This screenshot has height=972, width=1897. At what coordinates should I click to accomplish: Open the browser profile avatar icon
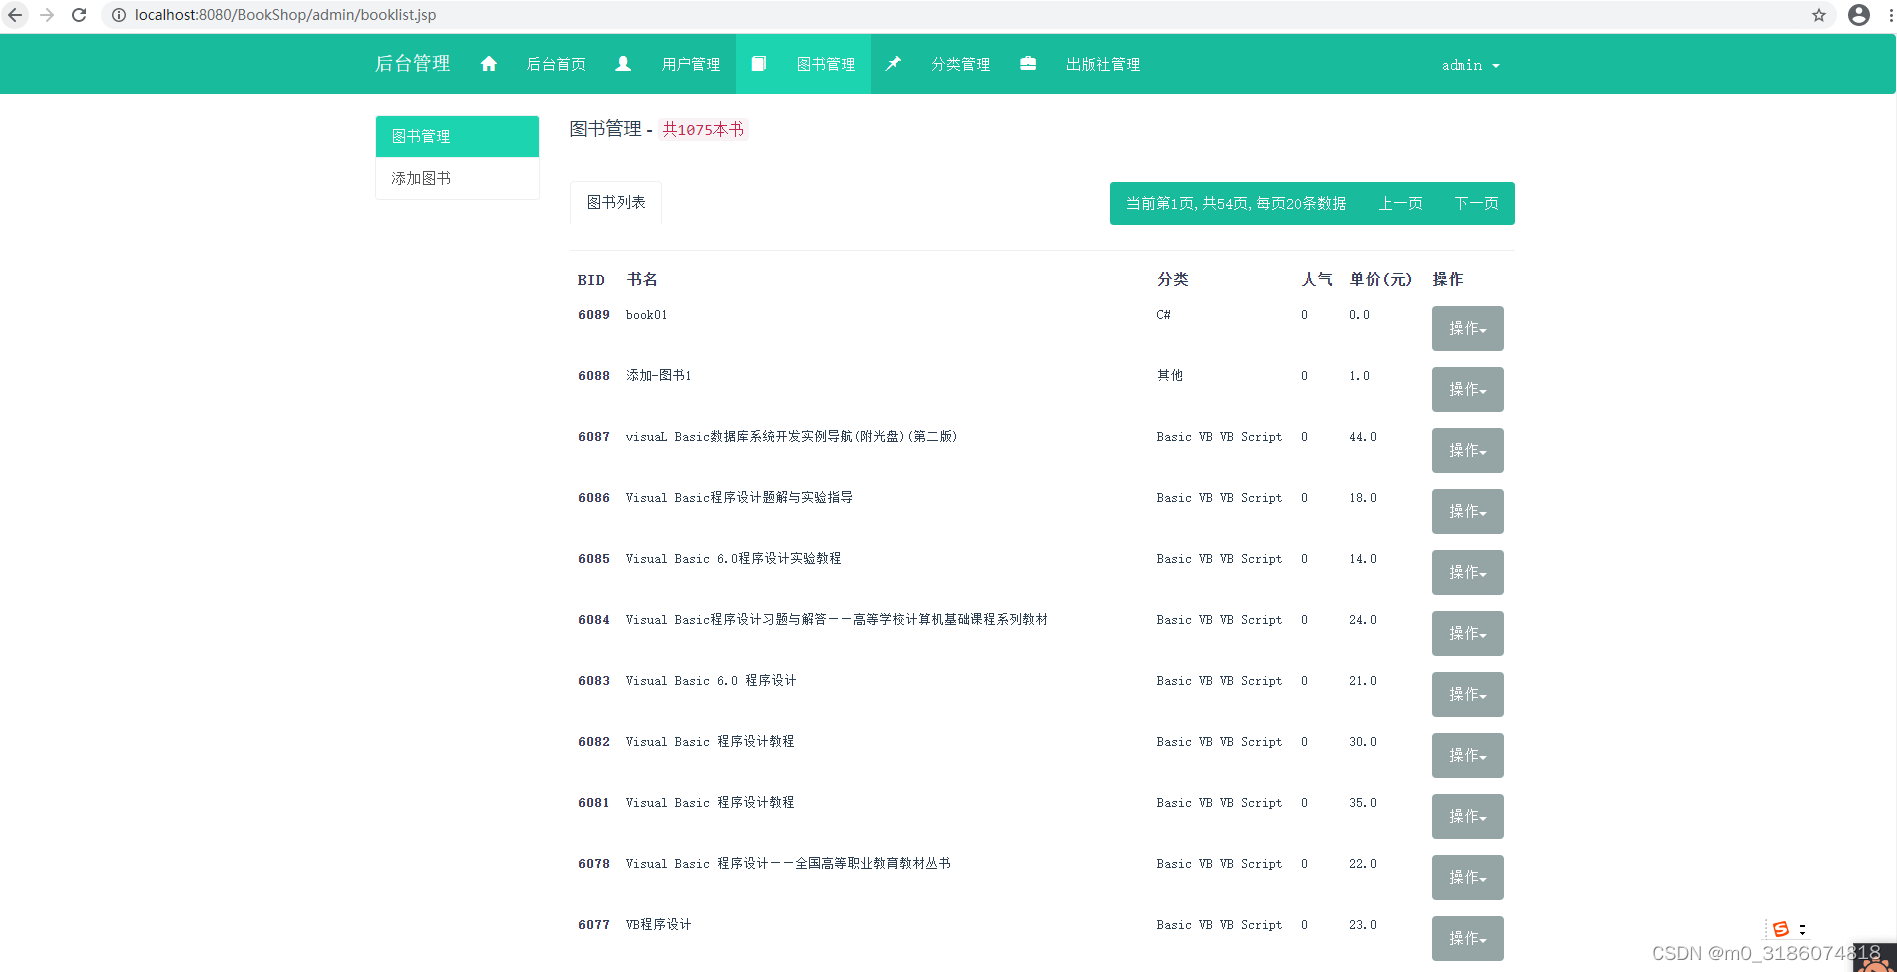pos(1859,15)
